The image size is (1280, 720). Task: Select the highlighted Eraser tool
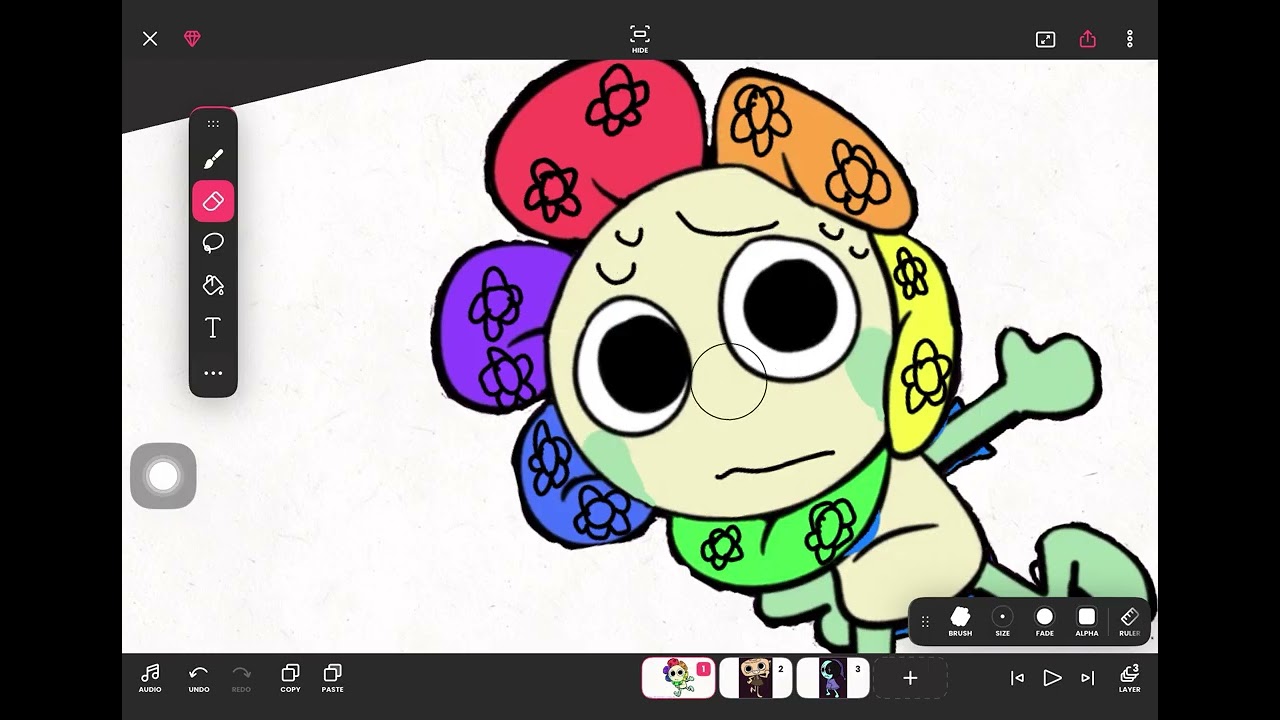tap(213, 201)
